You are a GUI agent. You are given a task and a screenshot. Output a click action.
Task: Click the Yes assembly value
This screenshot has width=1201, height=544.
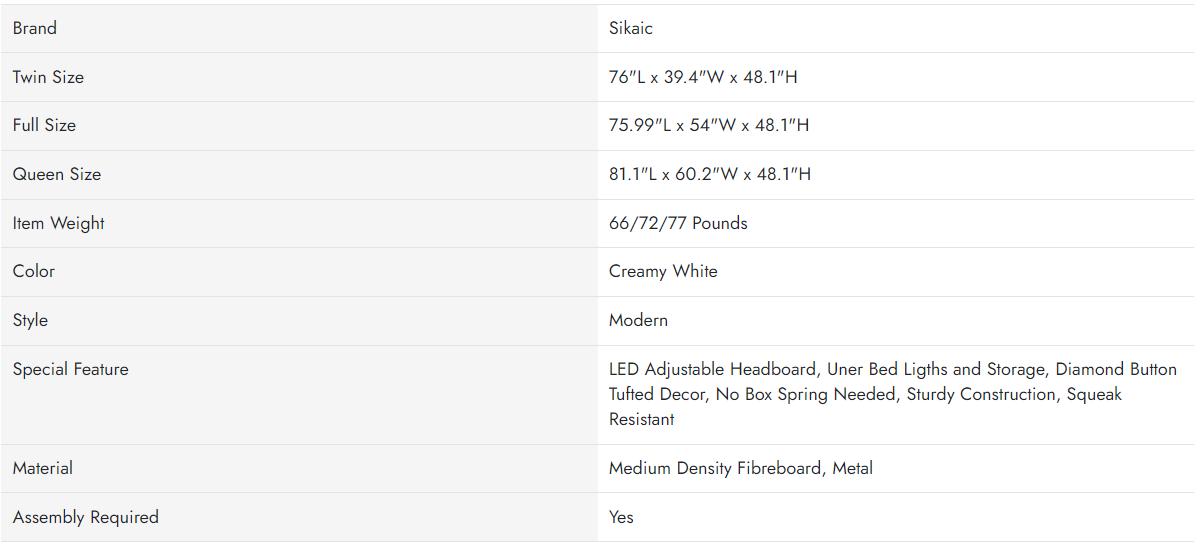coord(621,517)
